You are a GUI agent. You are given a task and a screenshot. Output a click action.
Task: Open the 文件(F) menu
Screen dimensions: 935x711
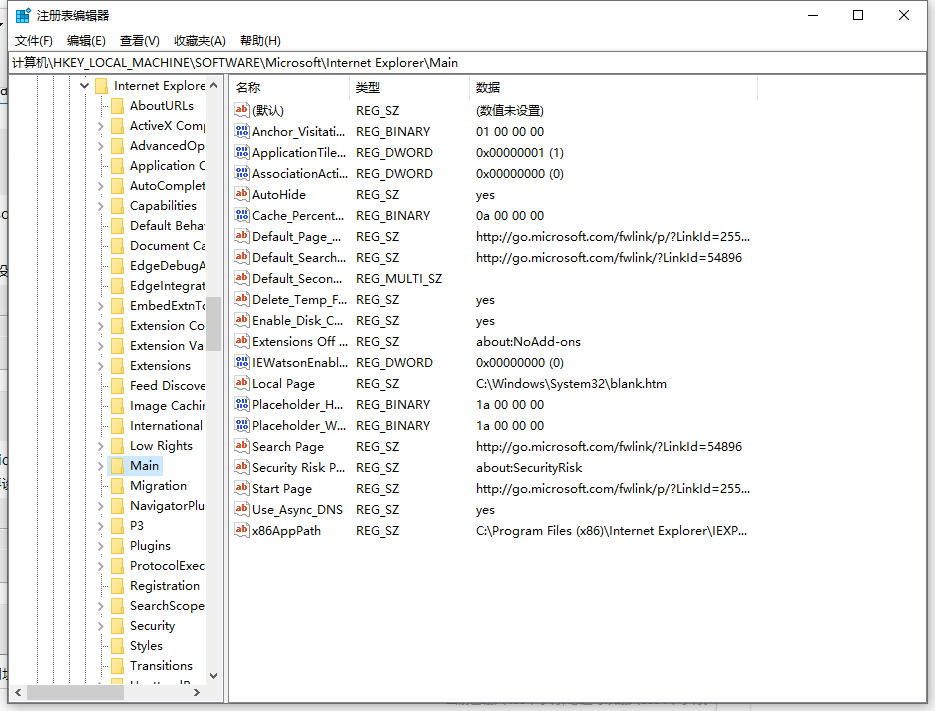(34, 41)
